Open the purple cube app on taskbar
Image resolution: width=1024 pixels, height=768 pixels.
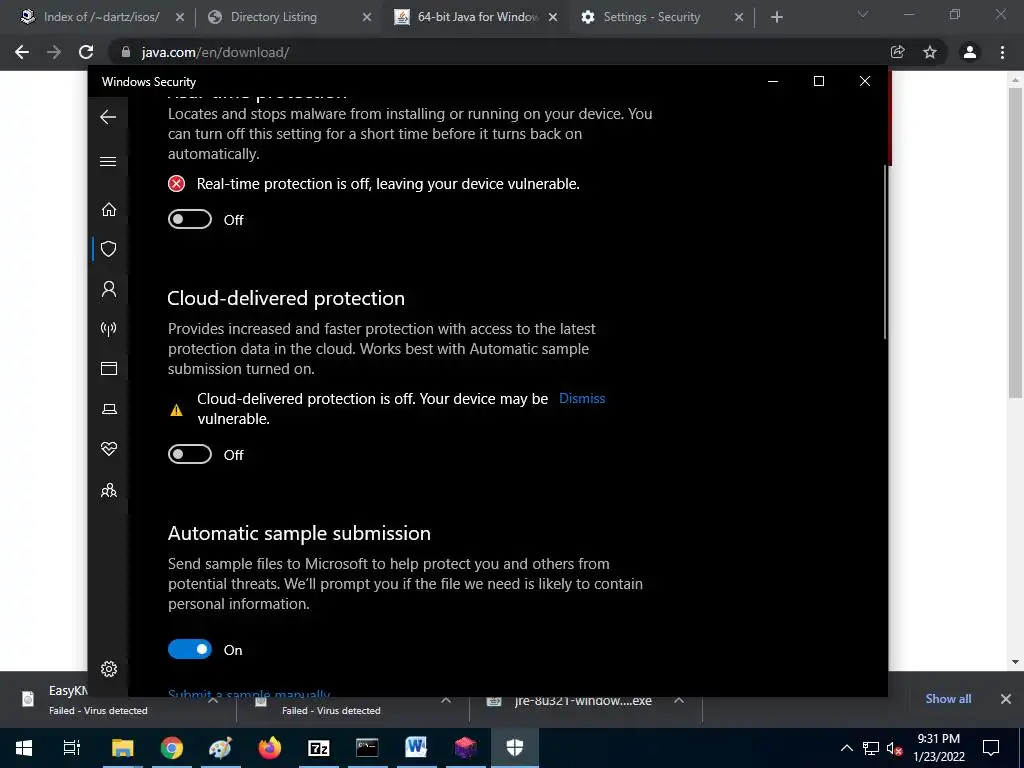point(465,748)
